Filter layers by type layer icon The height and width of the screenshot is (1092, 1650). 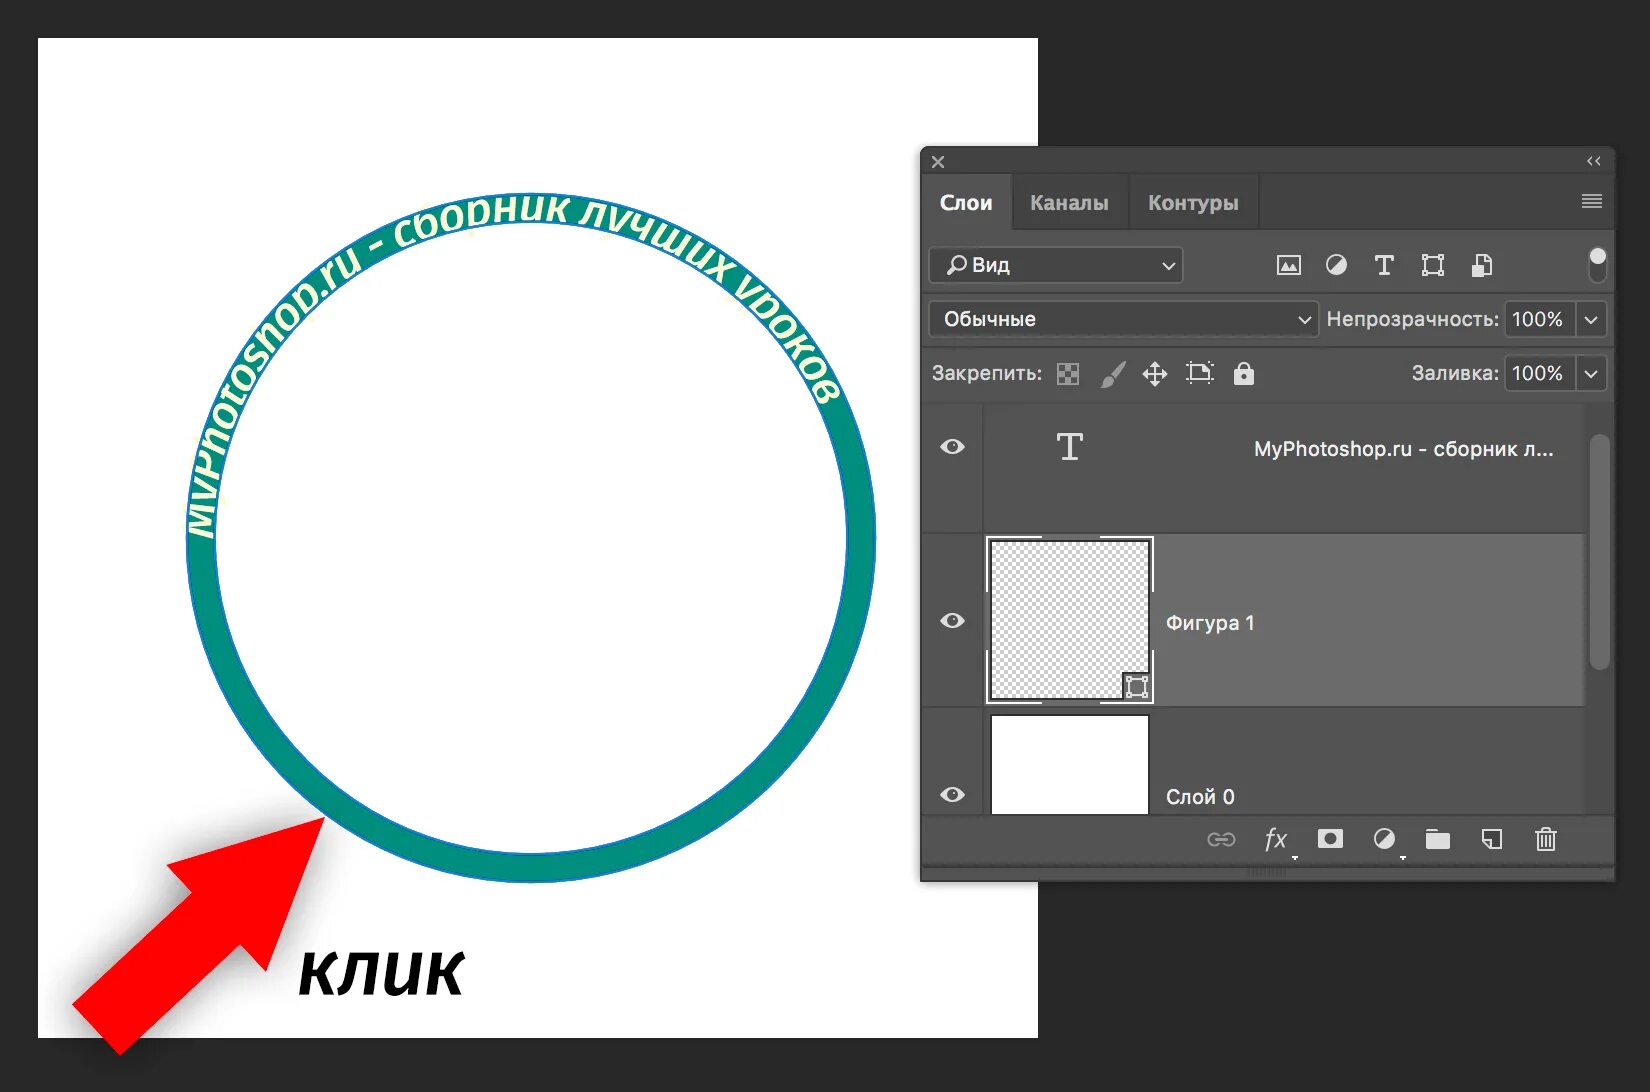click(1384, 265)
